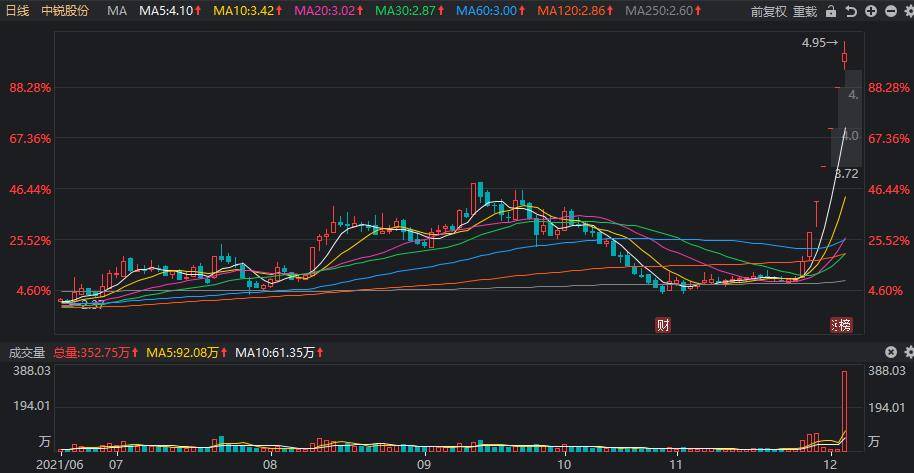
Task: Click the lock icon in chart toolbar
Action: tap(832, 11)
